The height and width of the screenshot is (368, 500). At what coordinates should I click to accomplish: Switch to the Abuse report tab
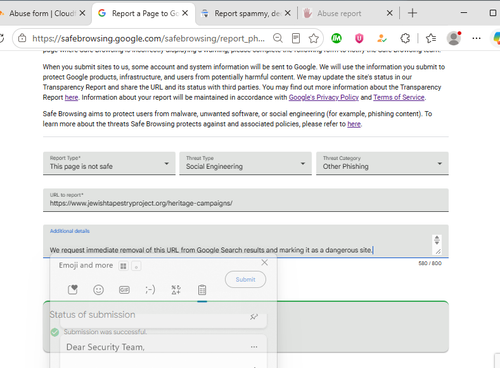click(339, 13)
